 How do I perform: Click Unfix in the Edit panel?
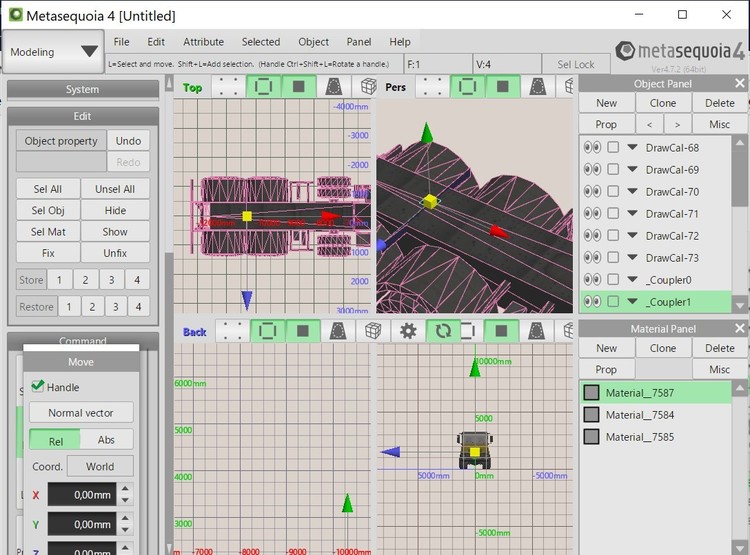[115, 253]
